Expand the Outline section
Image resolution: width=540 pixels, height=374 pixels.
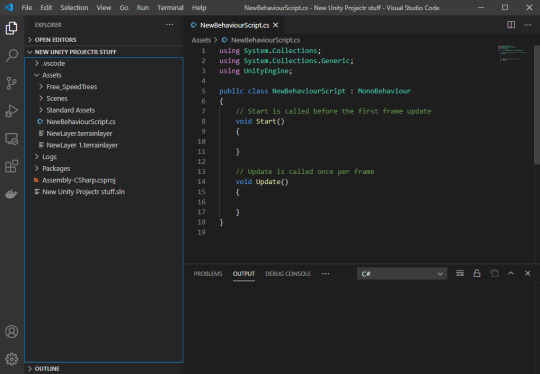(x=103, y=368)
